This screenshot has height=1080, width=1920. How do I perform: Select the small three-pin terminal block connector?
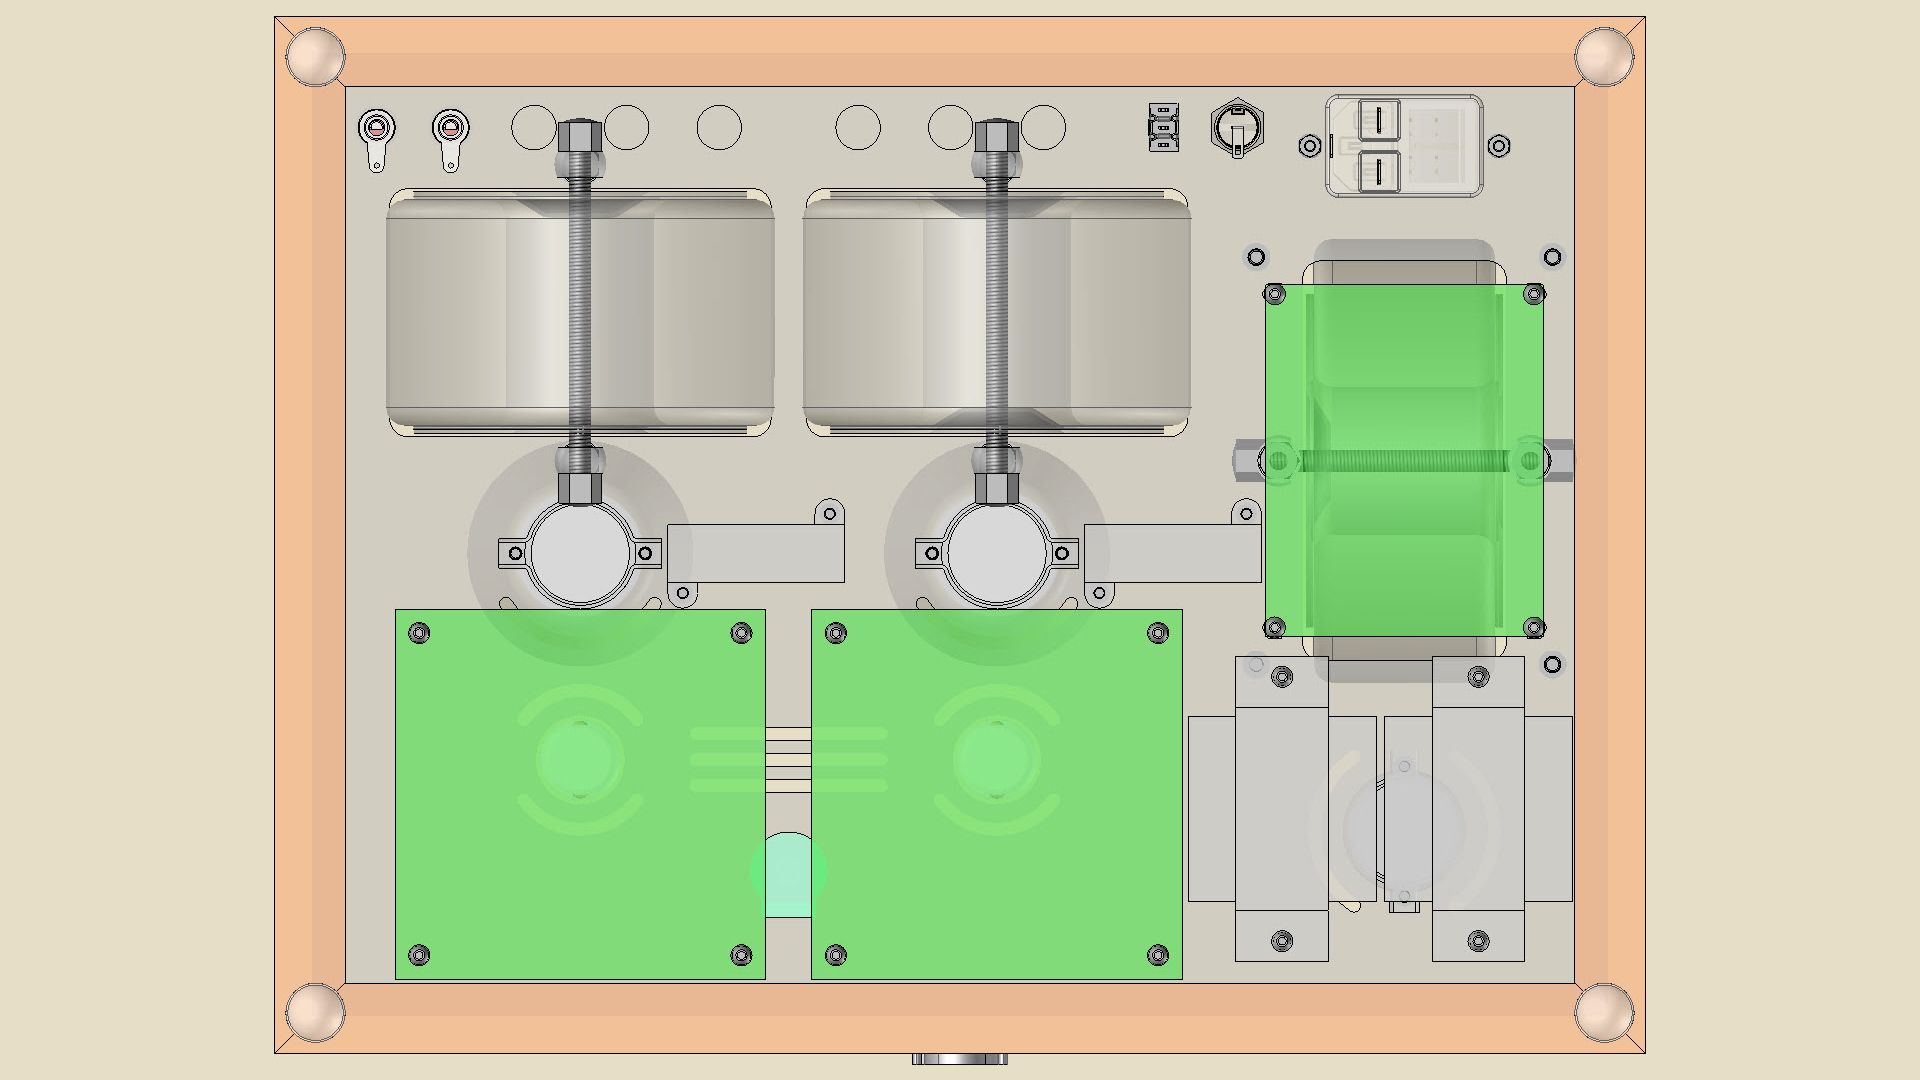pos(1162,128)
